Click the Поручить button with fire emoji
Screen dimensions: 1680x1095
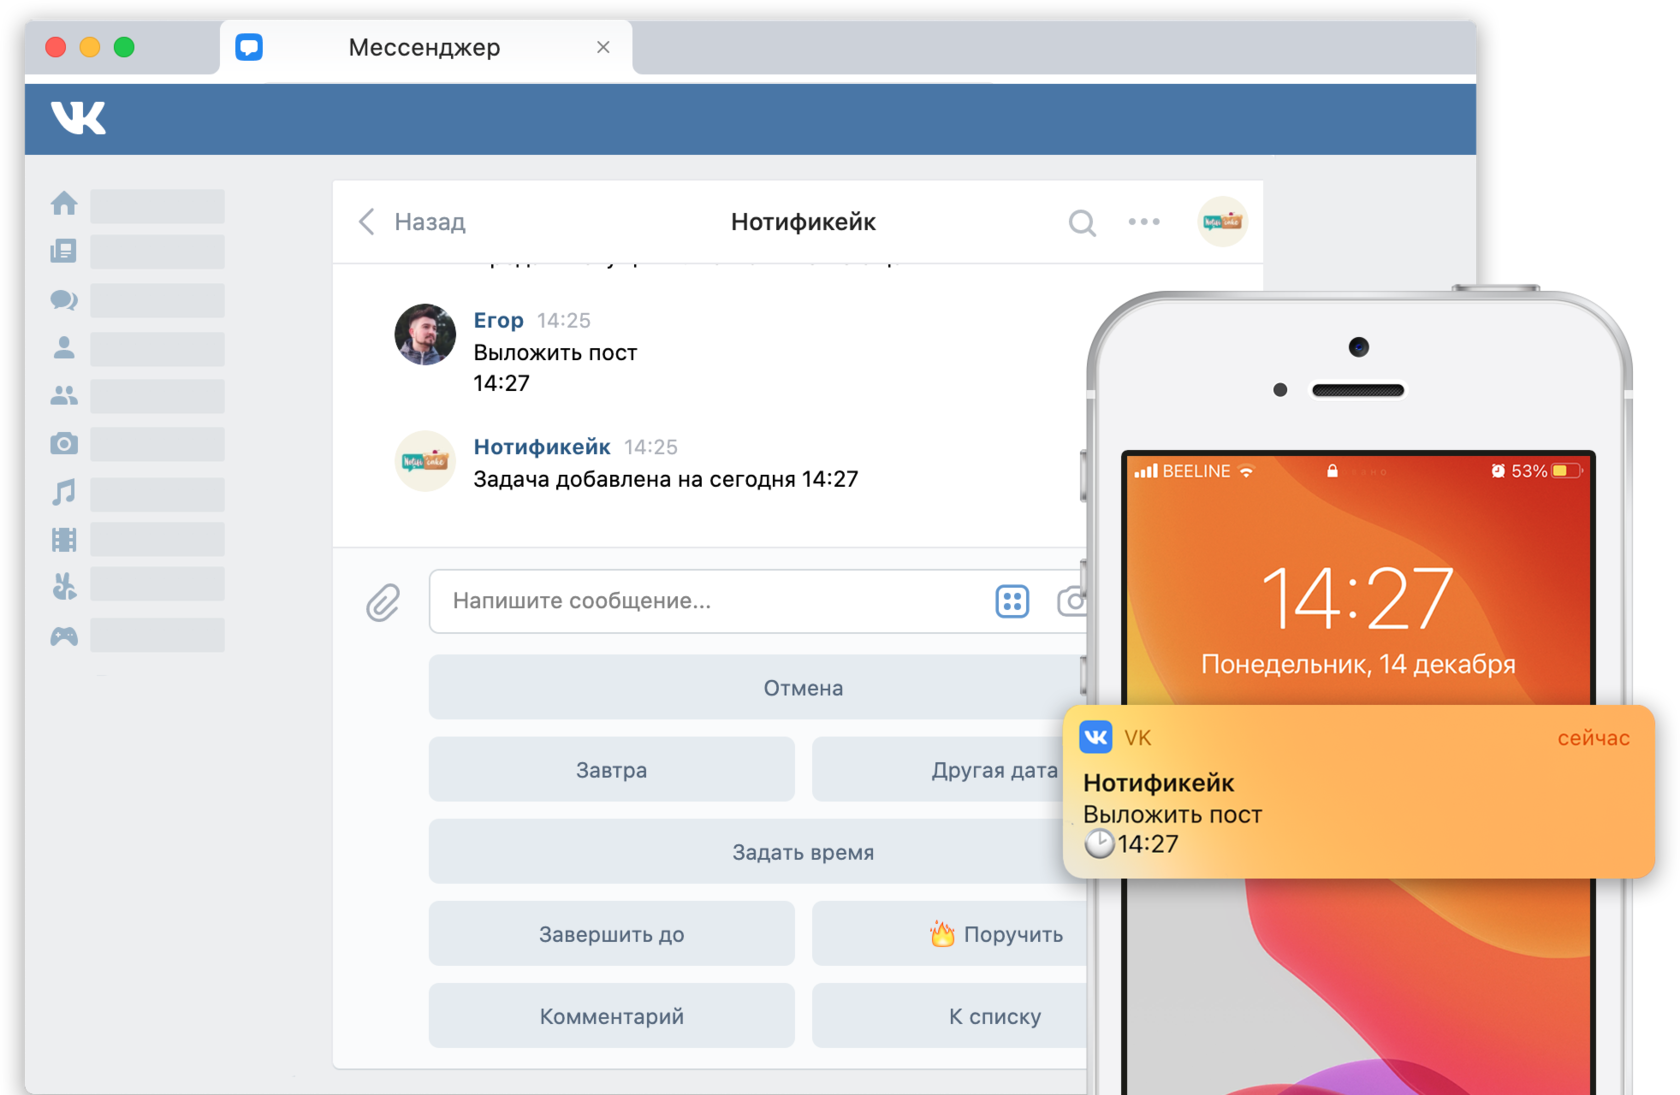tap(950, 934)
